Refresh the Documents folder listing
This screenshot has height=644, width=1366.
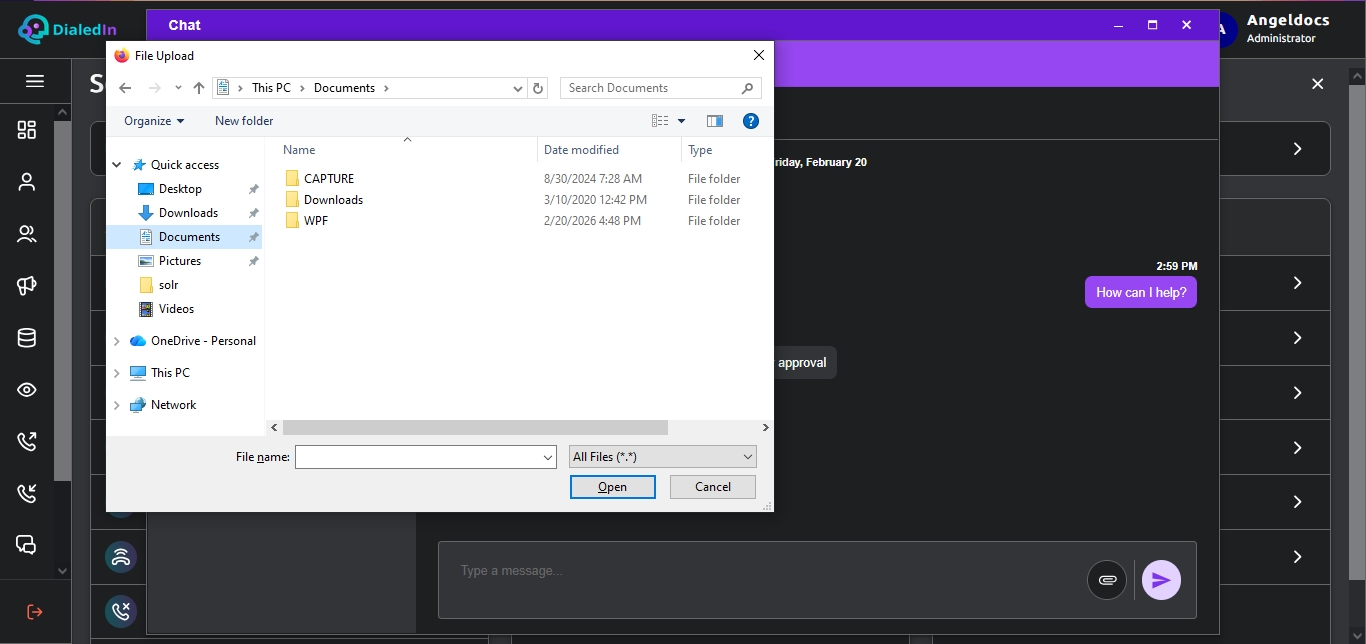pos(538,88)
